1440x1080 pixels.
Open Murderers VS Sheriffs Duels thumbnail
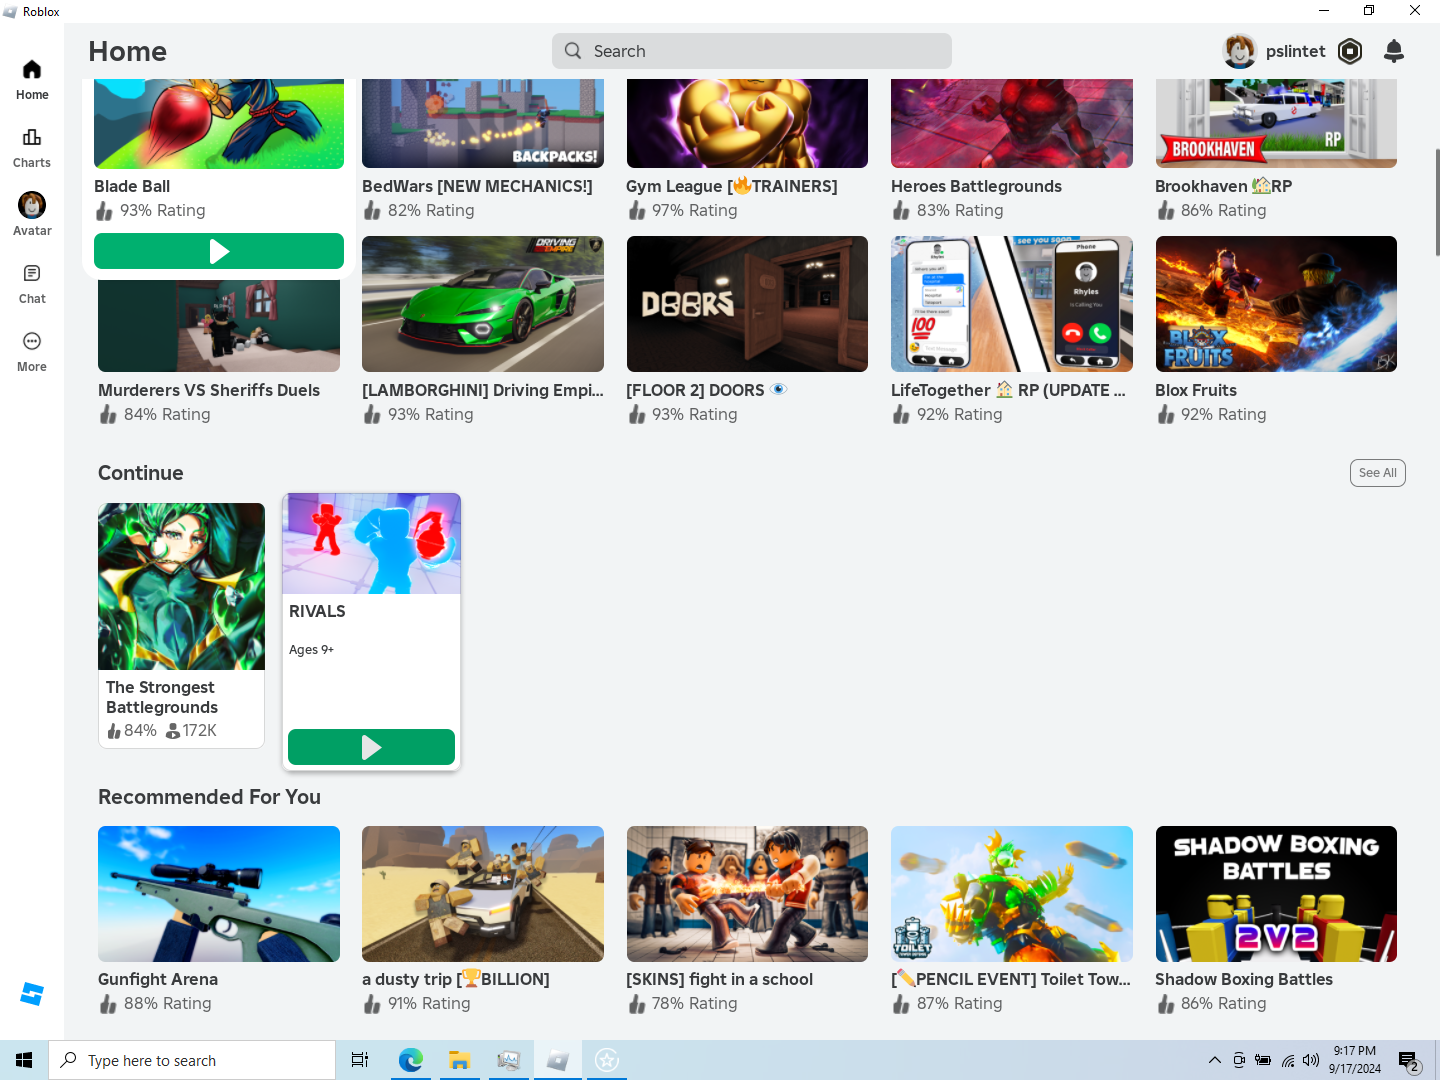coord(219,326)
